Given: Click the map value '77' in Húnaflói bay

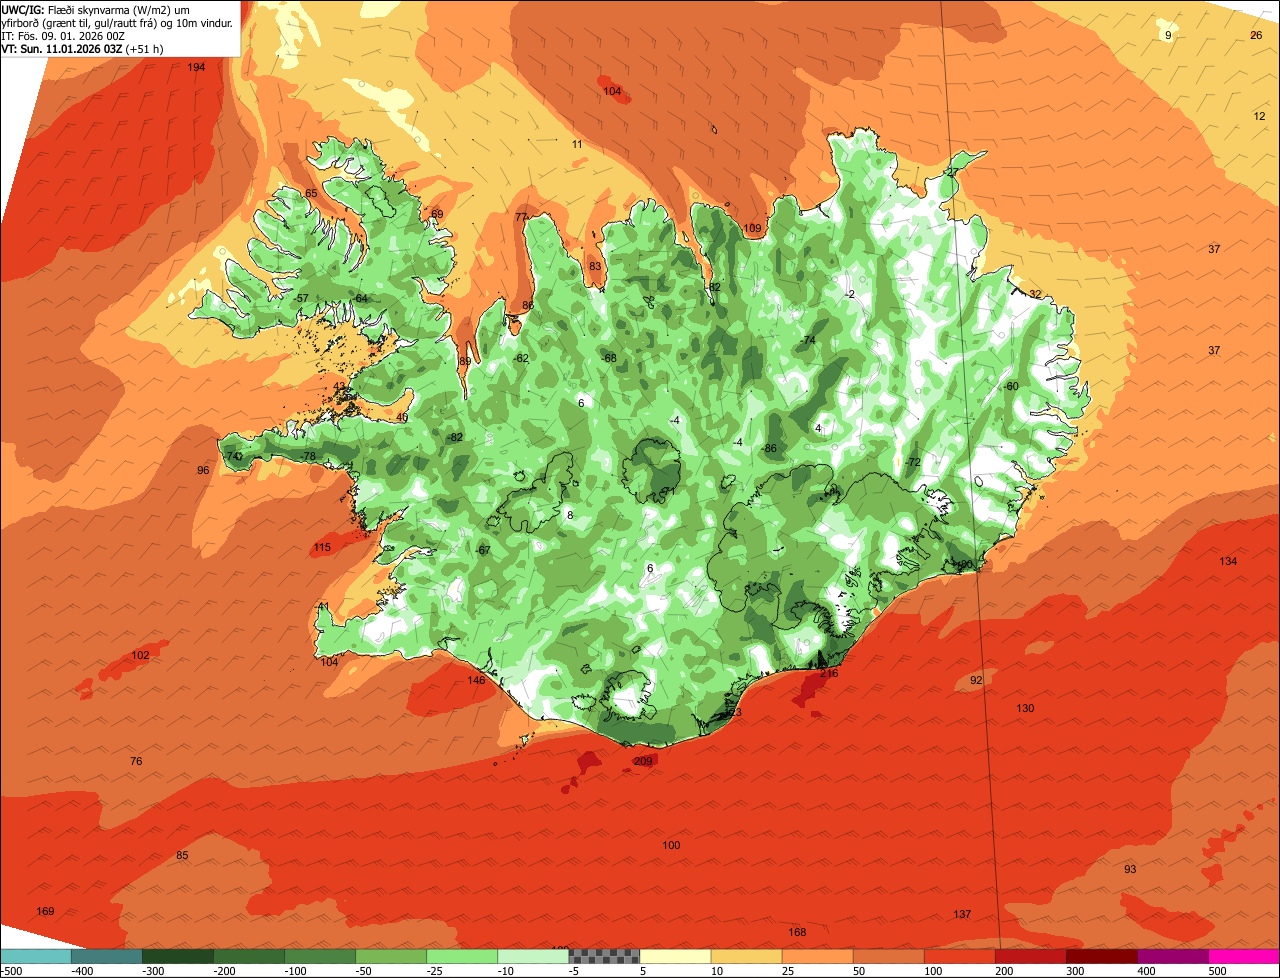Looking at the screenshot, I should coord(521,217).
